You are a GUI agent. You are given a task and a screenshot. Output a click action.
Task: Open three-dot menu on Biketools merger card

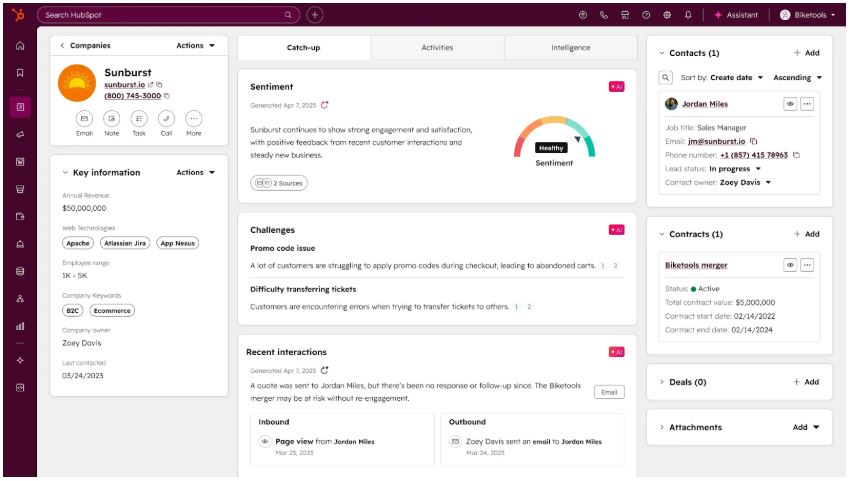pos(807,265)
